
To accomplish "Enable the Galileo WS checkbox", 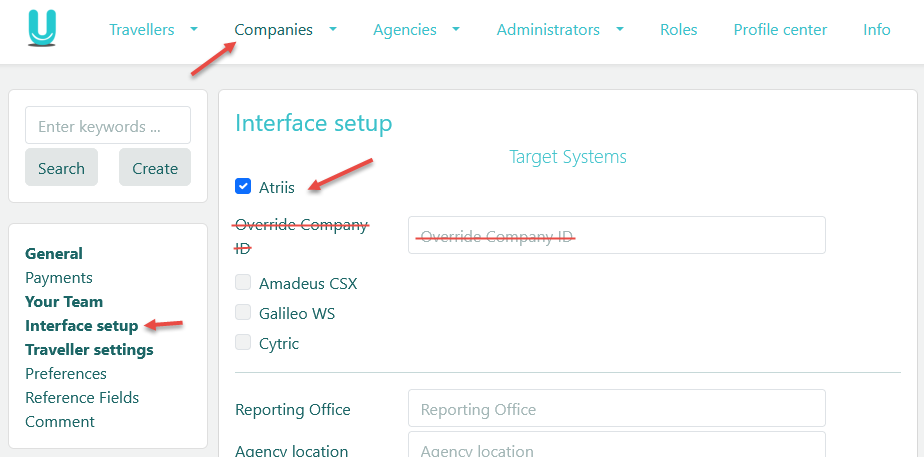I will pos(243,313).
